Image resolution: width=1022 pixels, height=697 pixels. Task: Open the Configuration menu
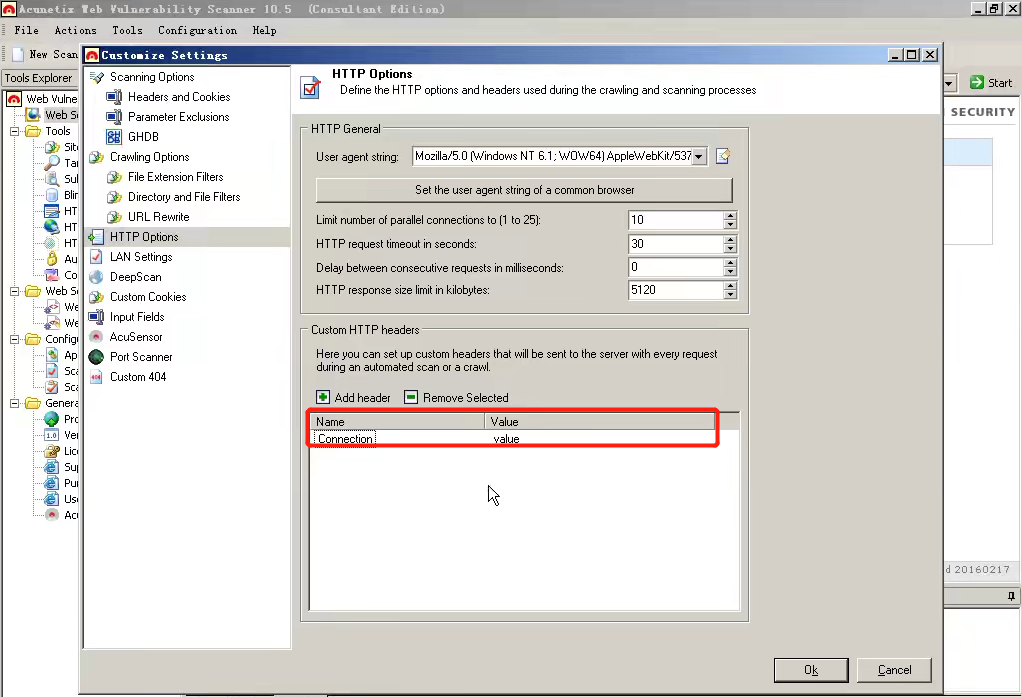(x=197, y=30)
